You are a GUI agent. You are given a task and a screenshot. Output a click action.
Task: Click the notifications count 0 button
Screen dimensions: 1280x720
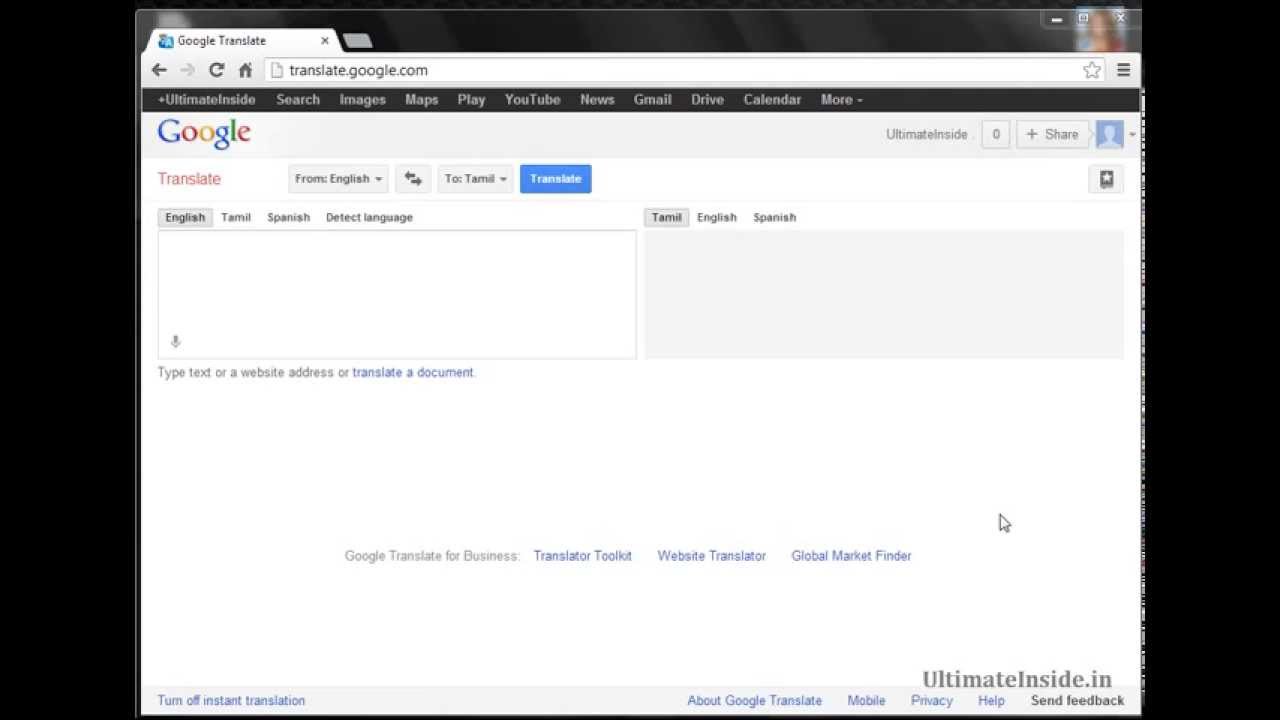[995, 134]
